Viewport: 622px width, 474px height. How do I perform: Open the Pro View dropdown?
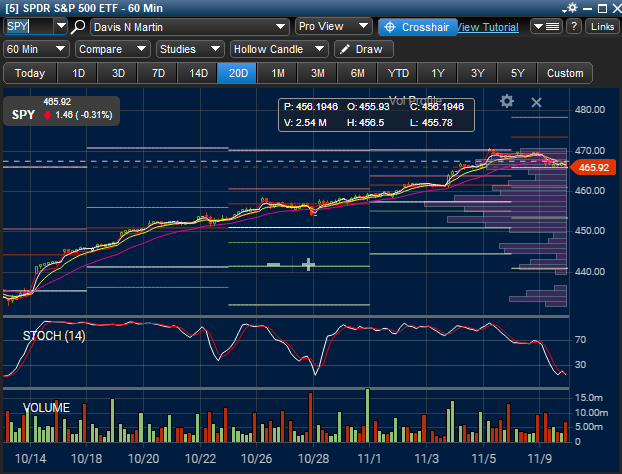click(x=333, y=27)
